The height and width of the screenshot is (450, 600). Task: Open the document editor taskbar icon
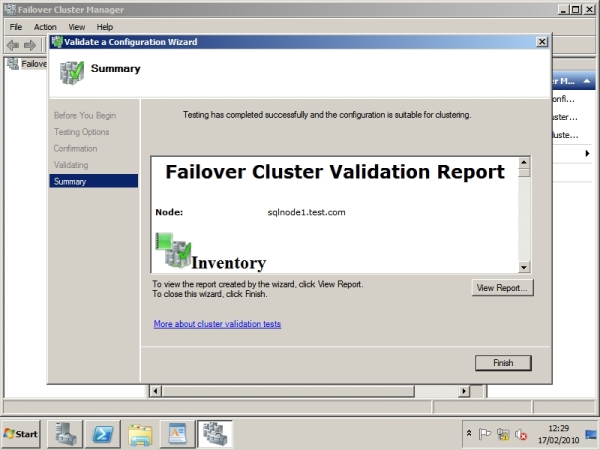click(x=178, y=434)
